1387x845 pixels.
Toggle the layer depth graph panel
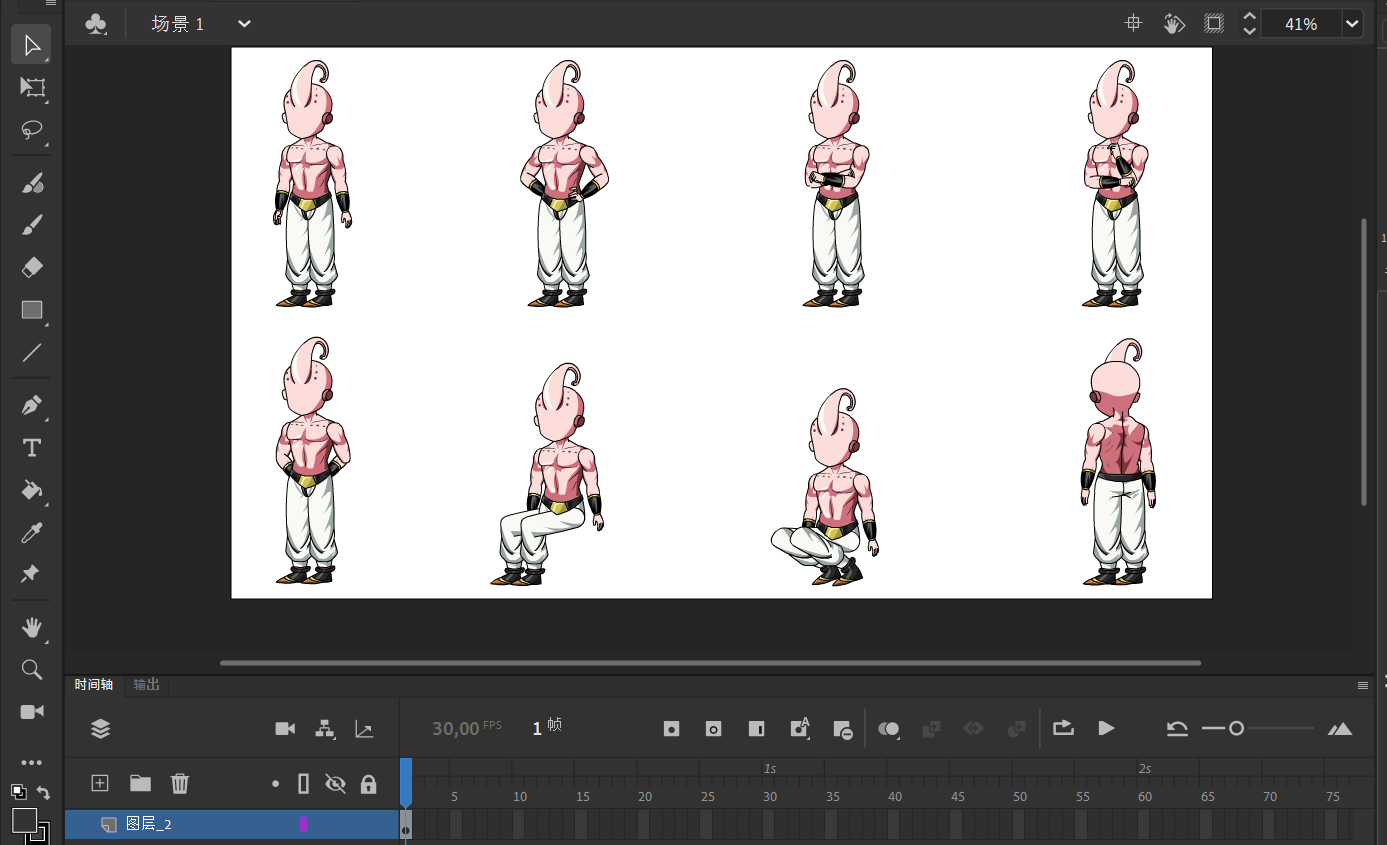pos(364,729)
